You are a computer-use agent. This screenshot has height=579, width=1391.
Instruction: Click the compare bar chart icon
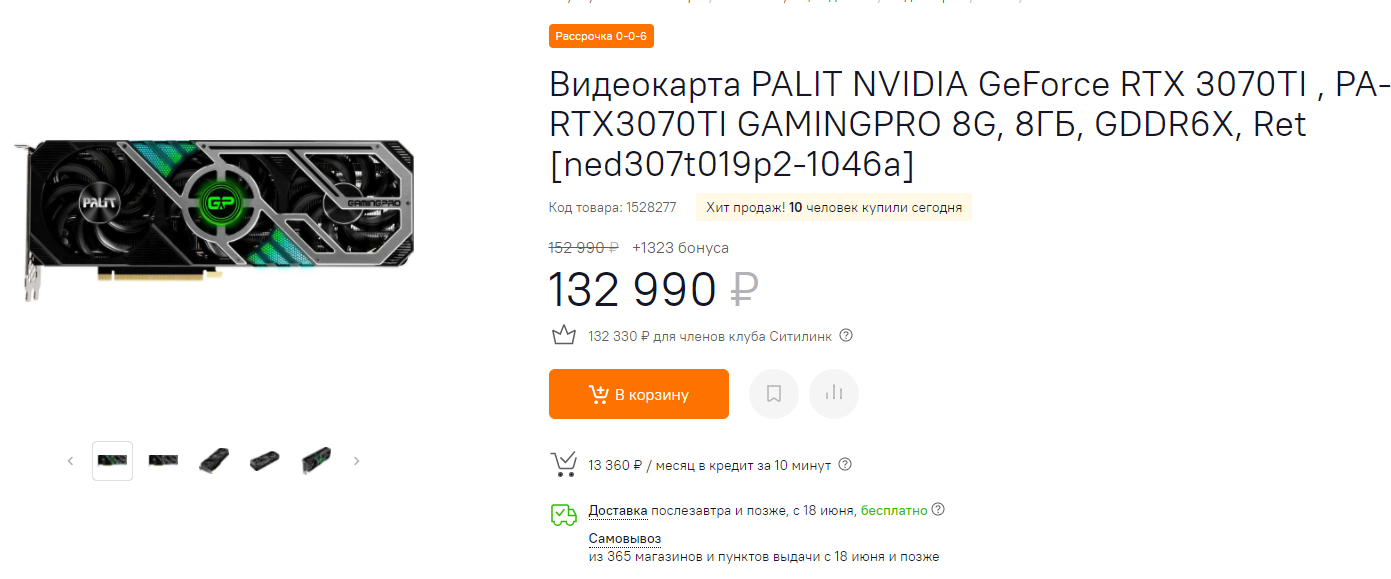[834, 394]
